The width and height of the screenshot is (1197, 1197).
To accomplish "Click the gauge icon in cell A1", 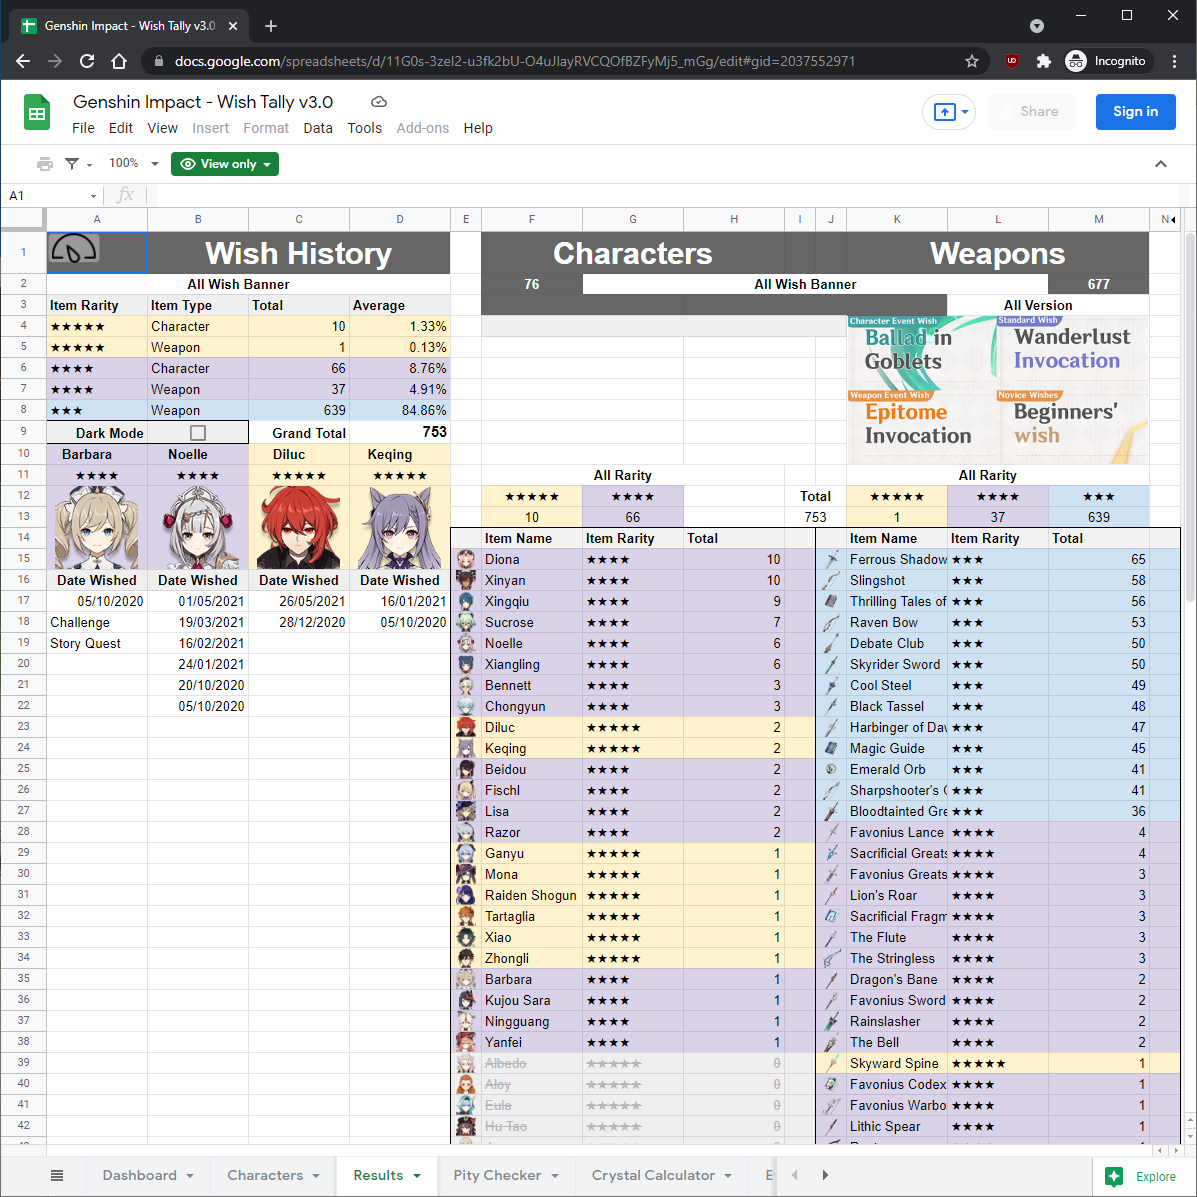I will click(73, 249).
